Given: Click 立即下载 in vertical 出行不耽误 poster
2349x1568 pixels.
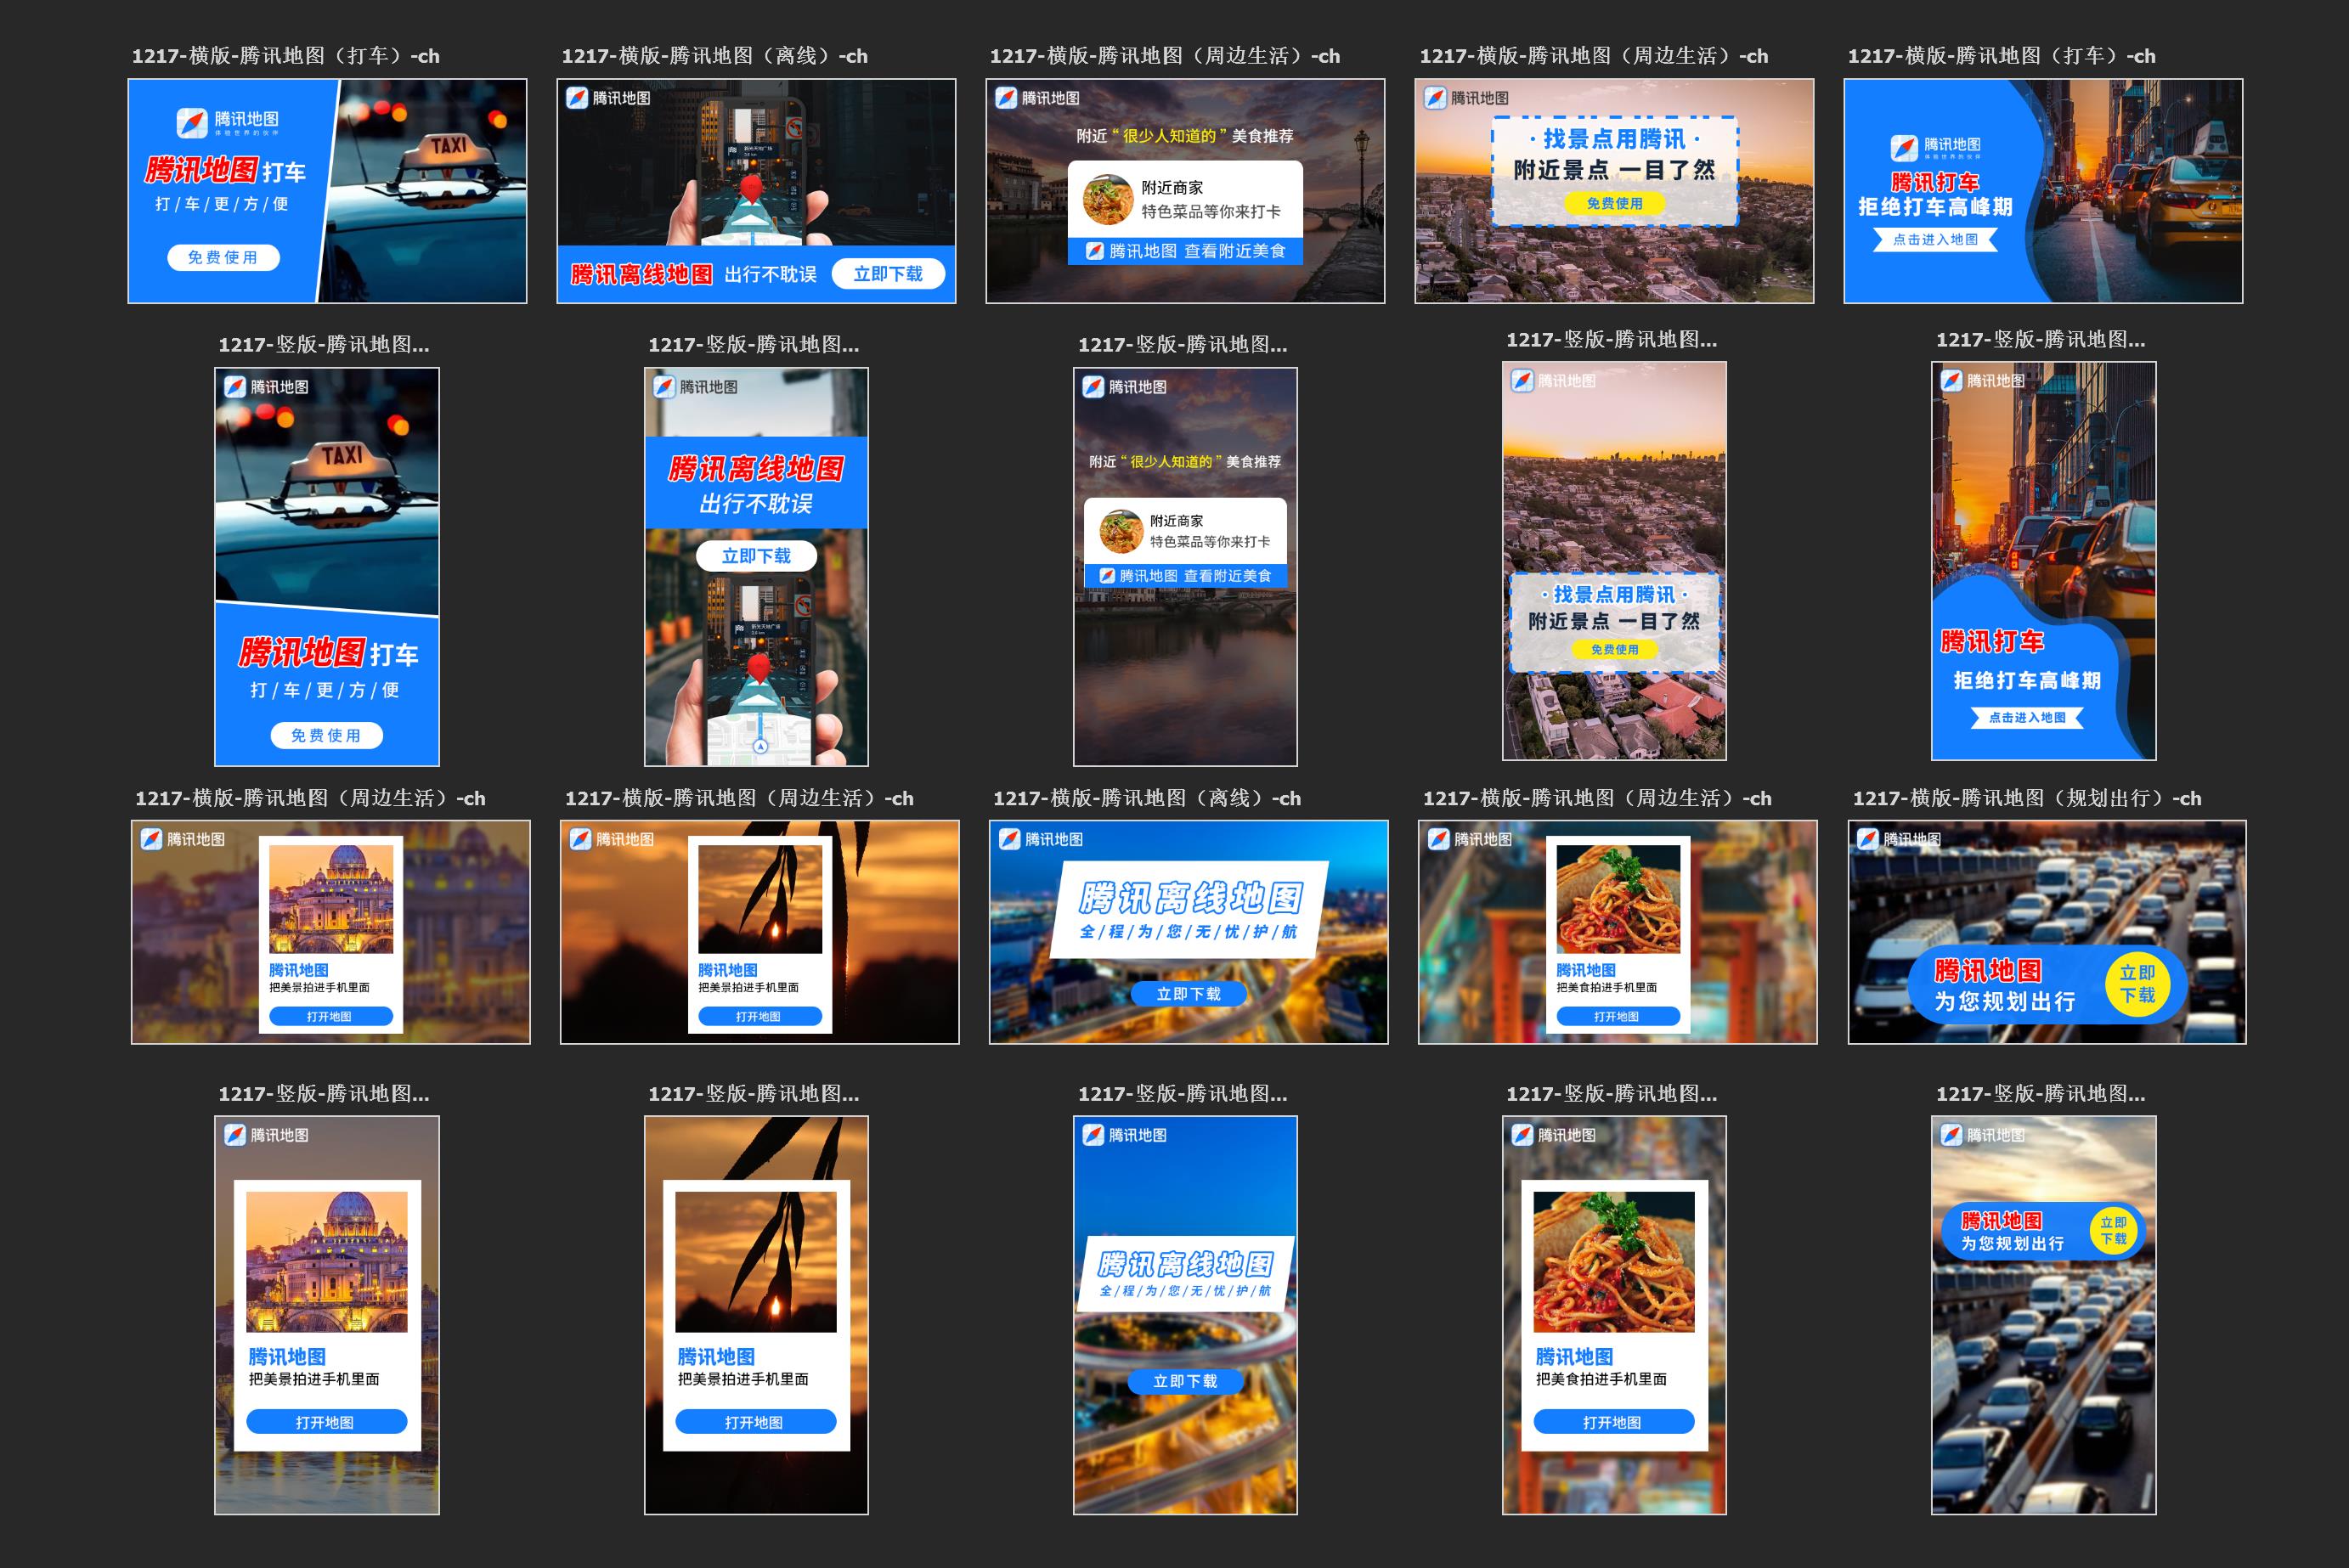Looking at the screenshot, I should click(756, 556).
